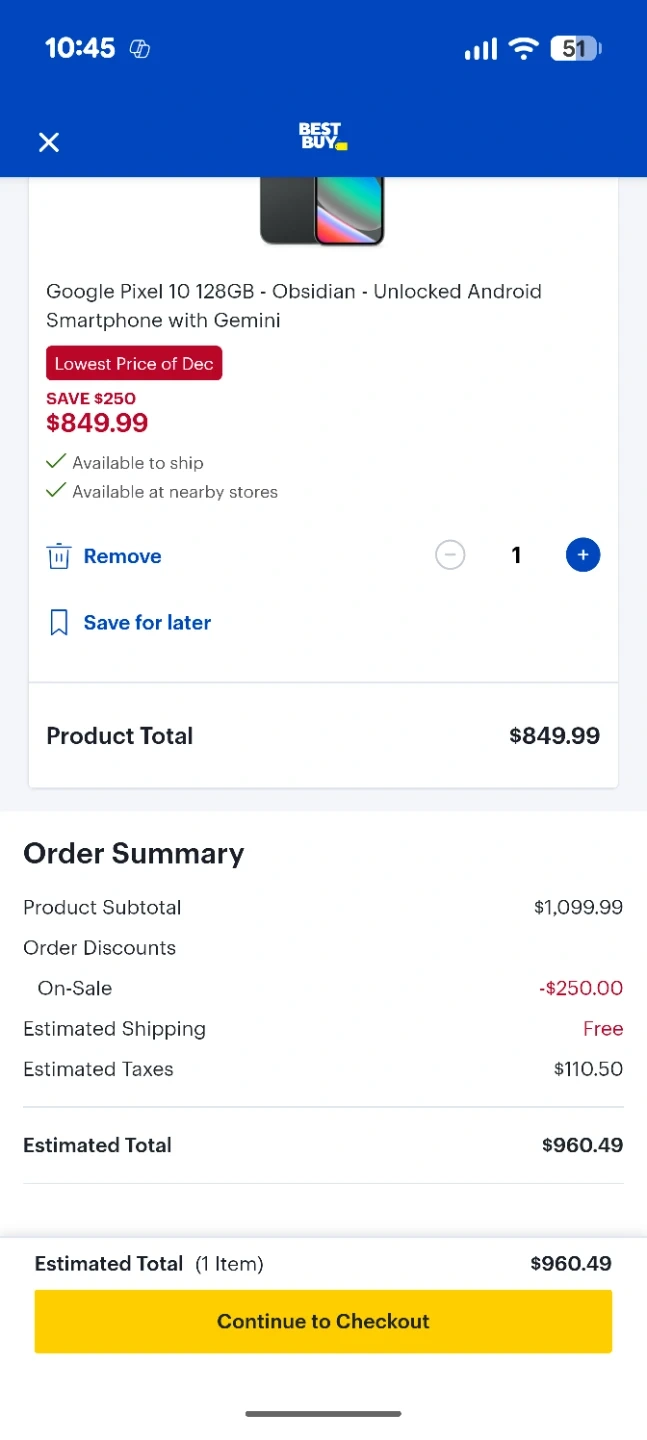The height and width of the screenshot is (1440, 647).
Task: Close the cart with the X icon
Action: point(48,142)
